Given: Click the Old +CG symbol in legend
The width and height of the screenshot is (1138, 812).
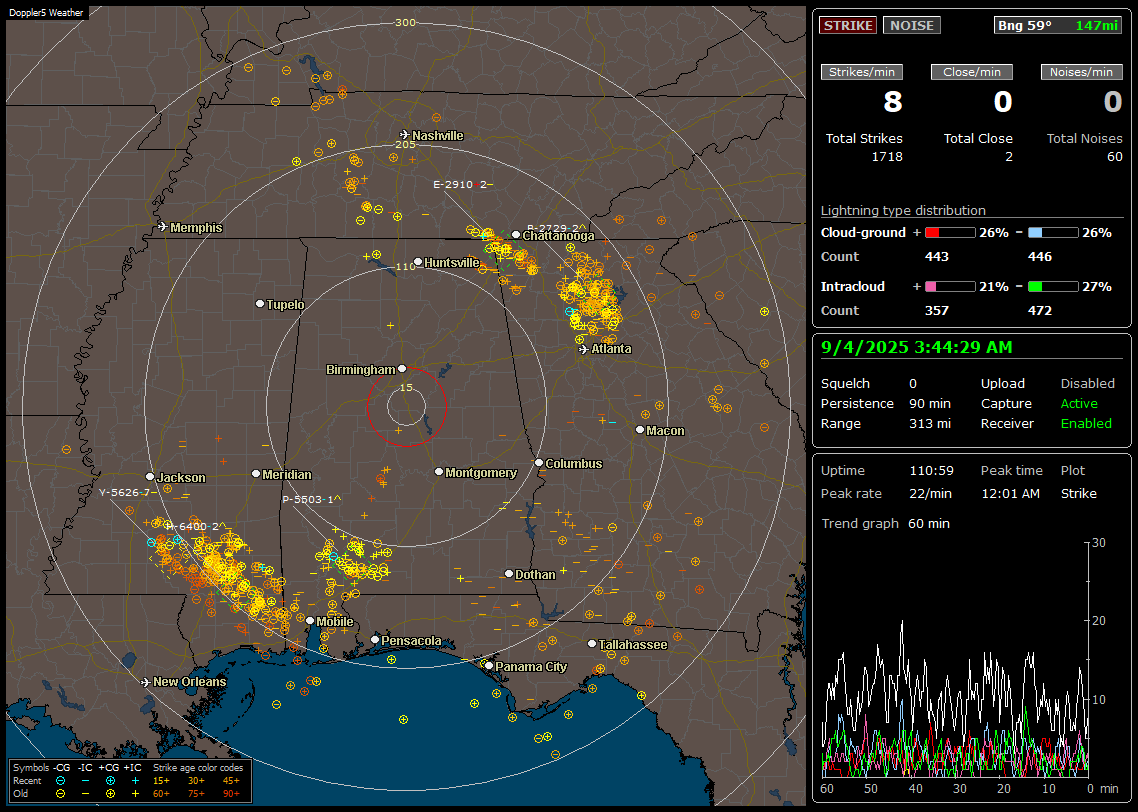Looking at the screenshot, I should (110, 794).
